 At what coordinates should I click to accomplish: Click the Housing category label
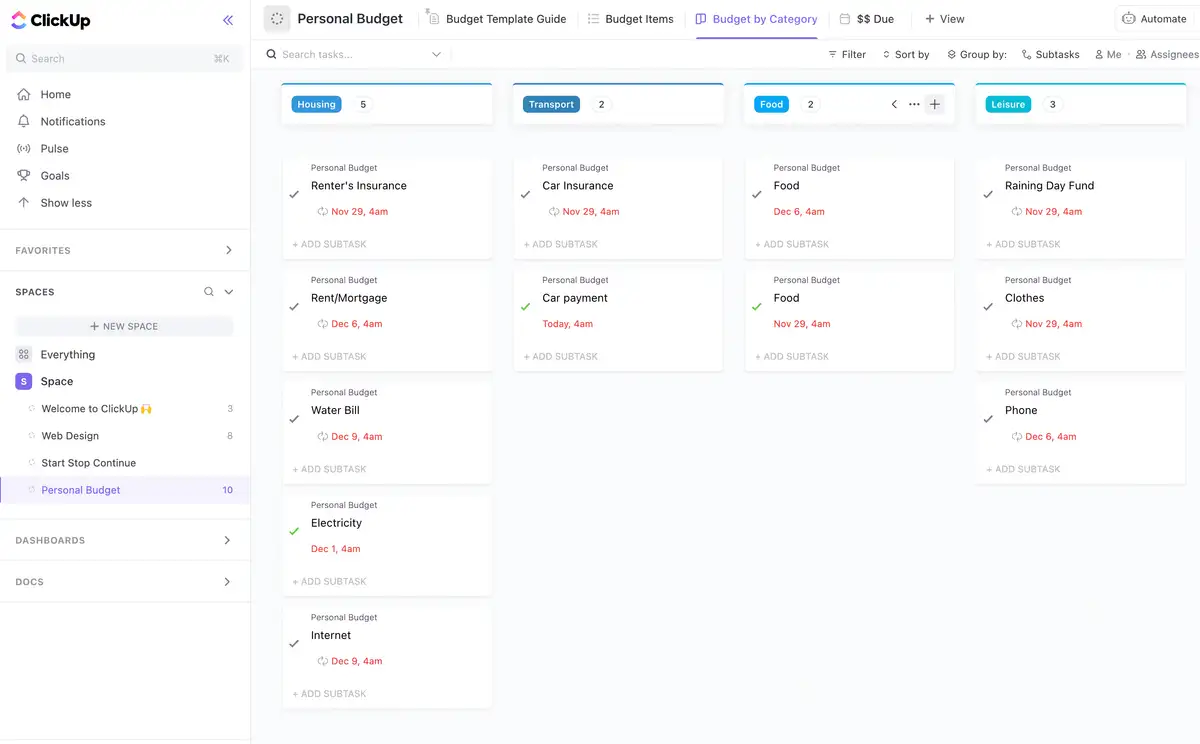click(317, 104)
